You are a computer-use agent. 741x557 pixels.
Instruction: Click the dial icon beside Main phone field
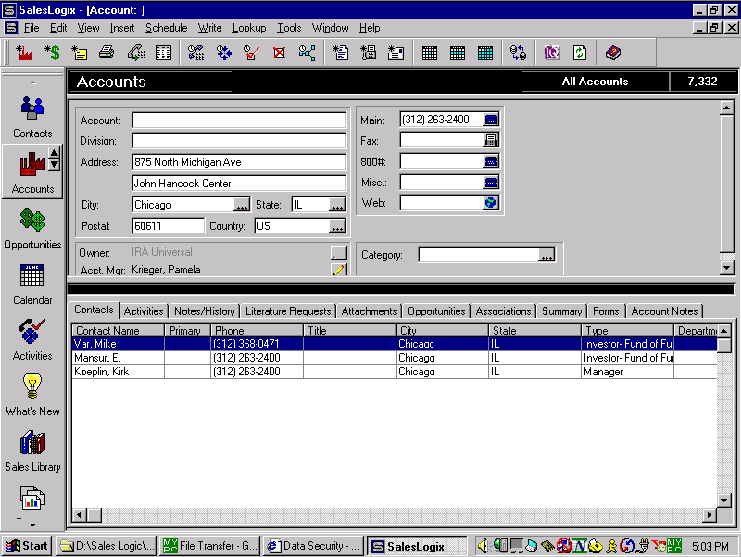coord(491,120)
